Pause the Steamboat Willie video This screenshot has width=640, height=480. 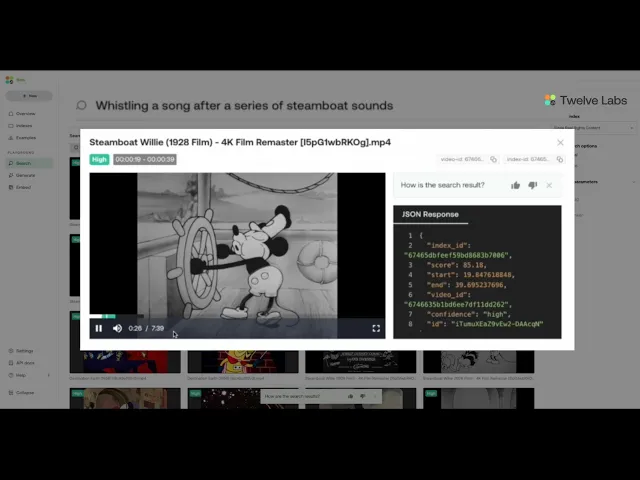(x=98, y=329)
